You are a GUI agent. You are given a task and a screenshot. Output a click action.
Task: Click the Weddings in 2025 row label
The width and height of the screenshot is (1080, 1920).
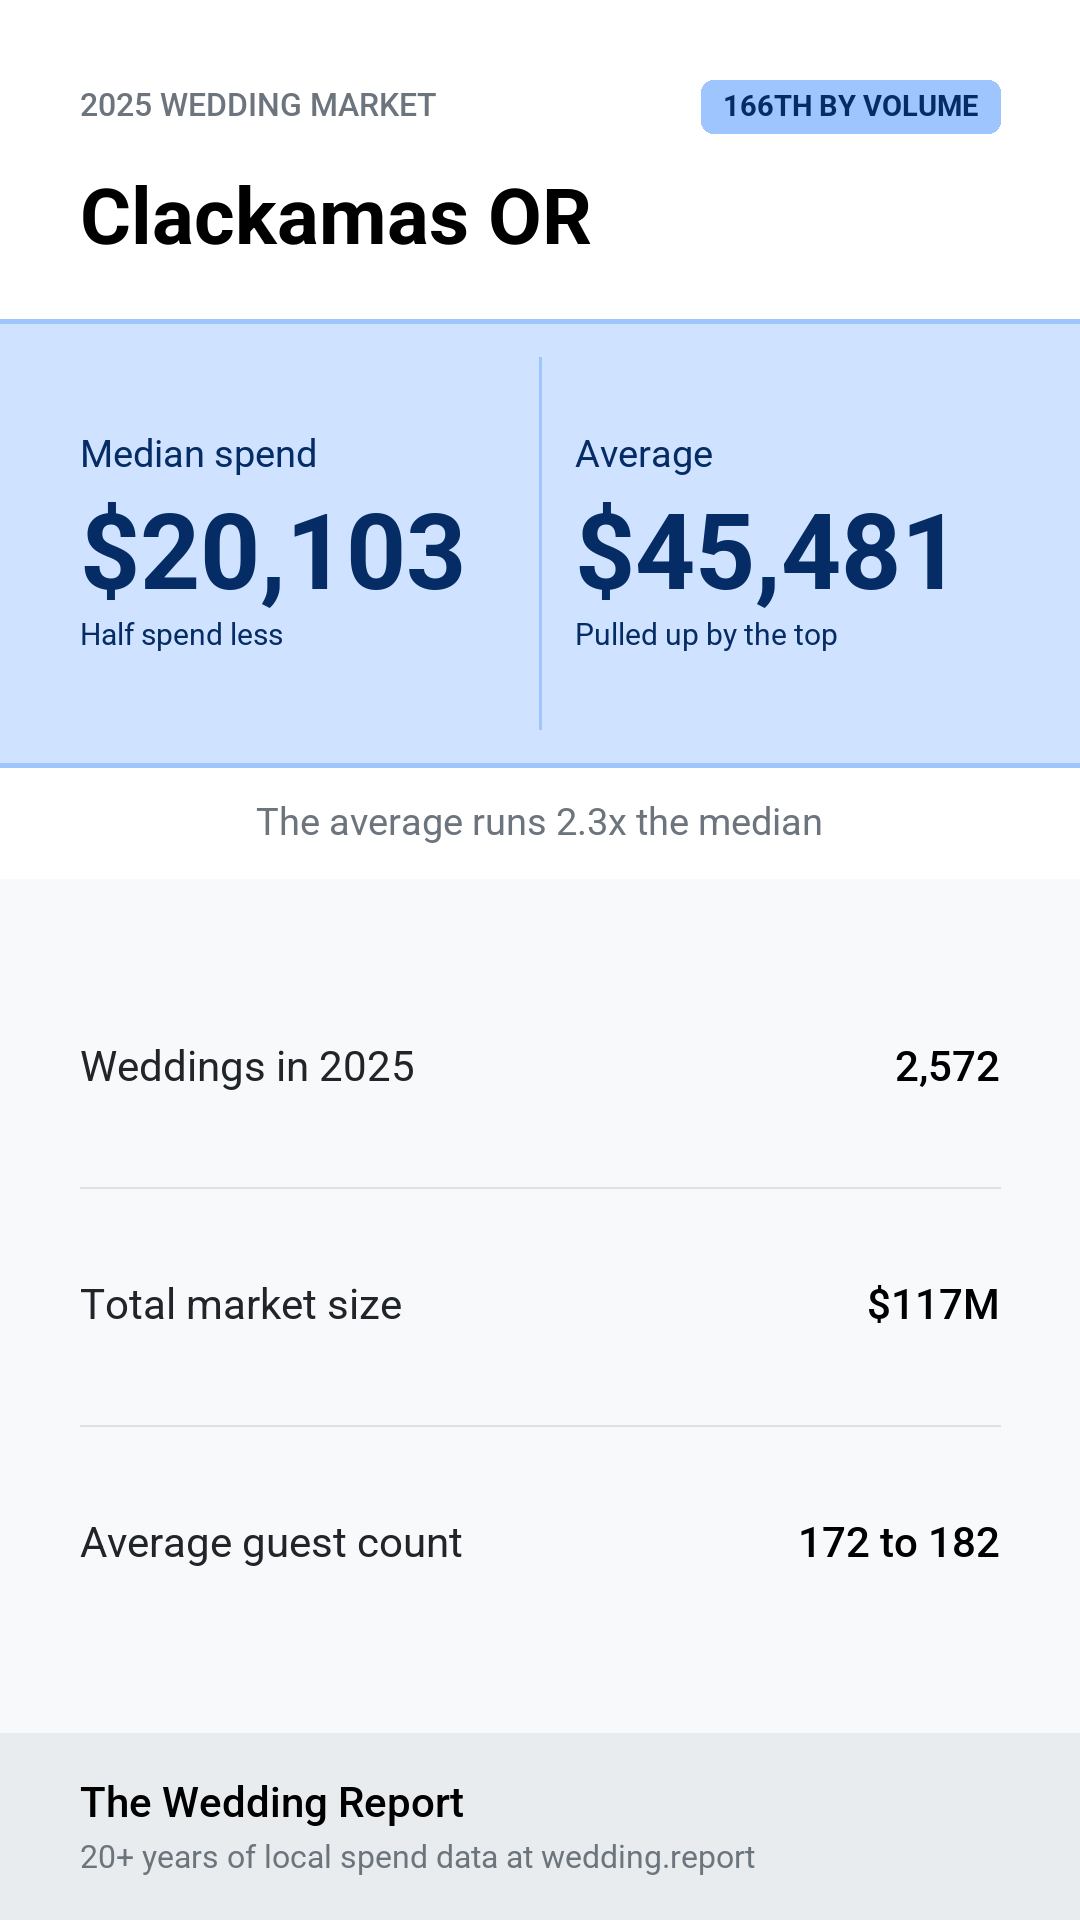(248, 1067)
